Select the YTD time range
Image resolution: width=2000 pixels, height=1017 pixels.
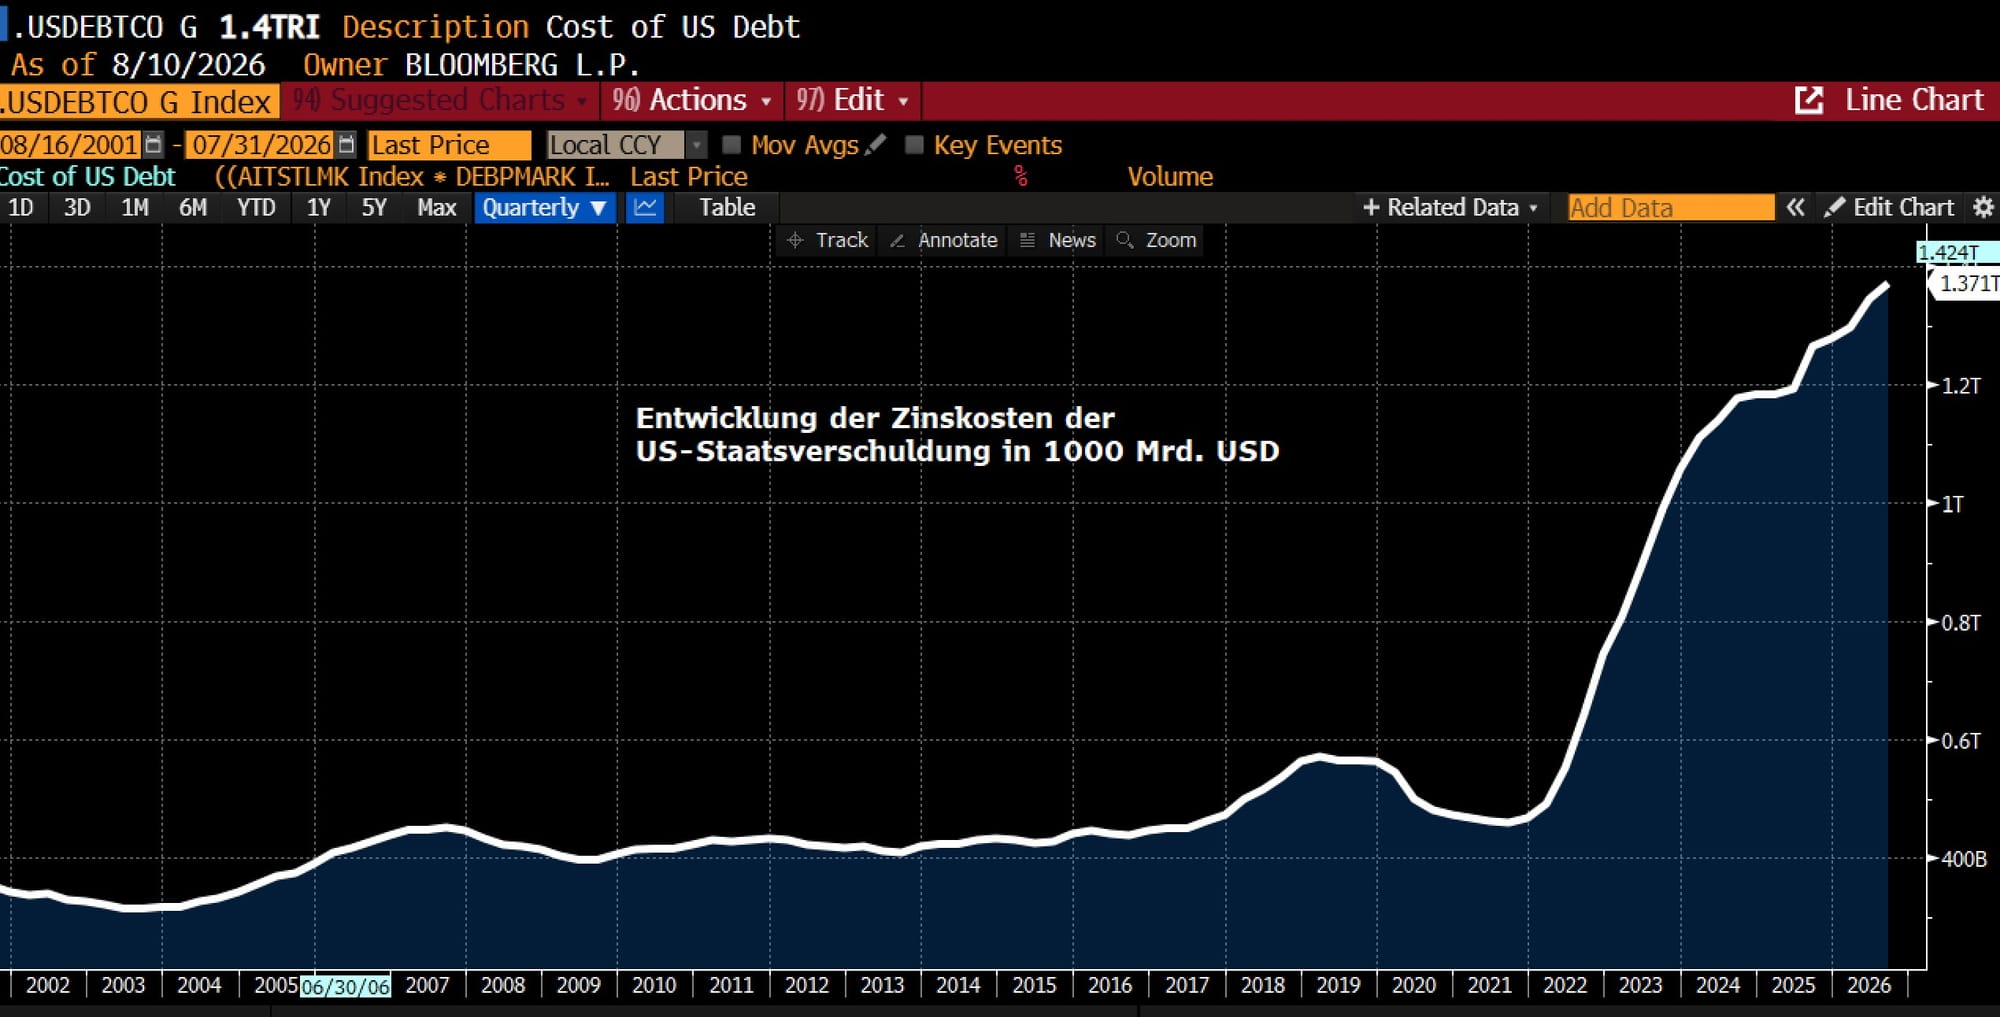(x=256, y=207)
